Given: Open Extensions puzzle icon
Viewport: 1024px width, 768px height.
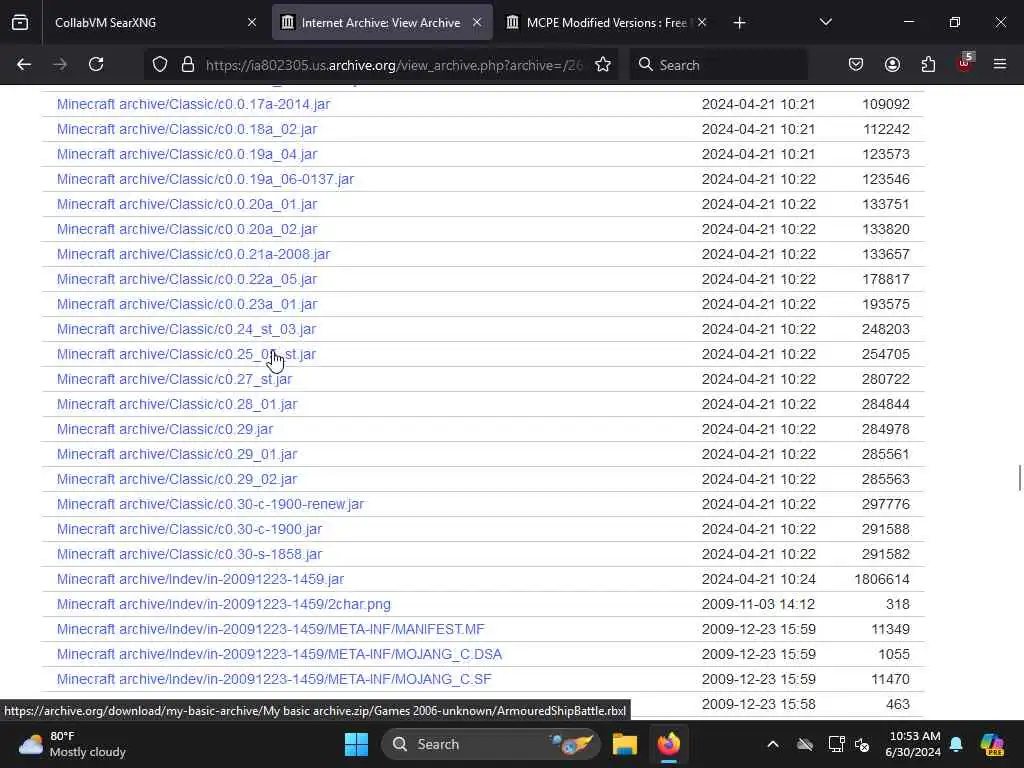Looking at the screenshot, I should pyautogui.click(x=928, y=65).
